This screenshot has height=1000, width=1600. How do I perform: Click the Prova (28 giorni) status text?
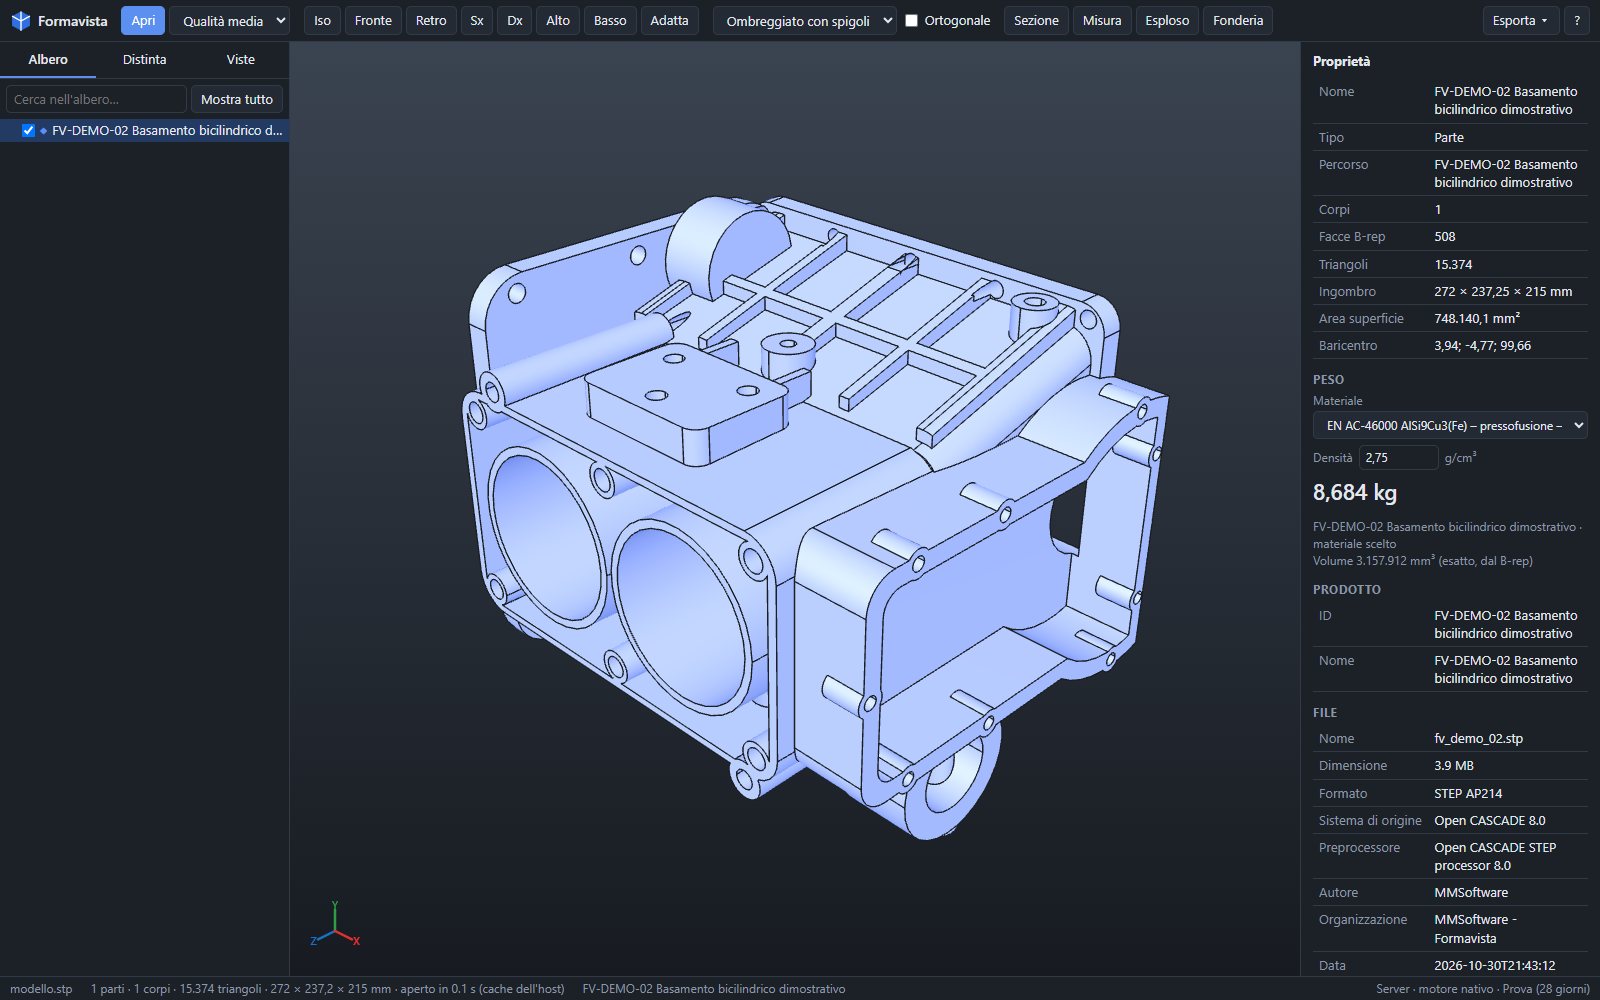coord(1546,989)
